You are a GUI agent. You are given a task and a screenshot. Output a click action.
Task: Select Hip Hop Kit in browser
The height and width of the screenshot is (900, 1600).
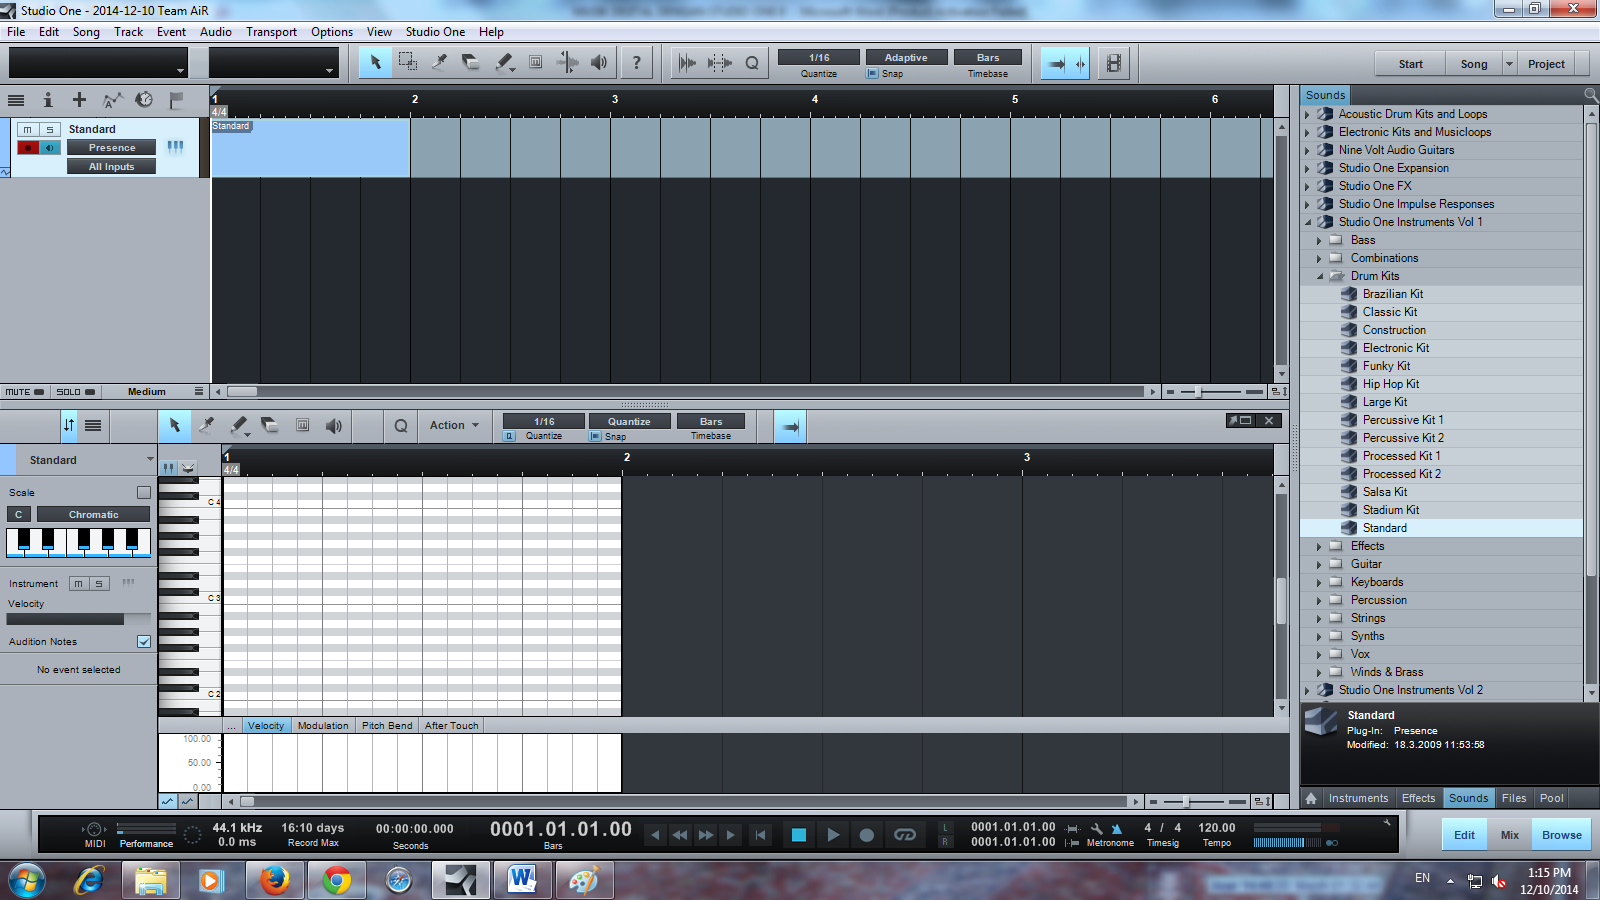[x=1390, y=384]
